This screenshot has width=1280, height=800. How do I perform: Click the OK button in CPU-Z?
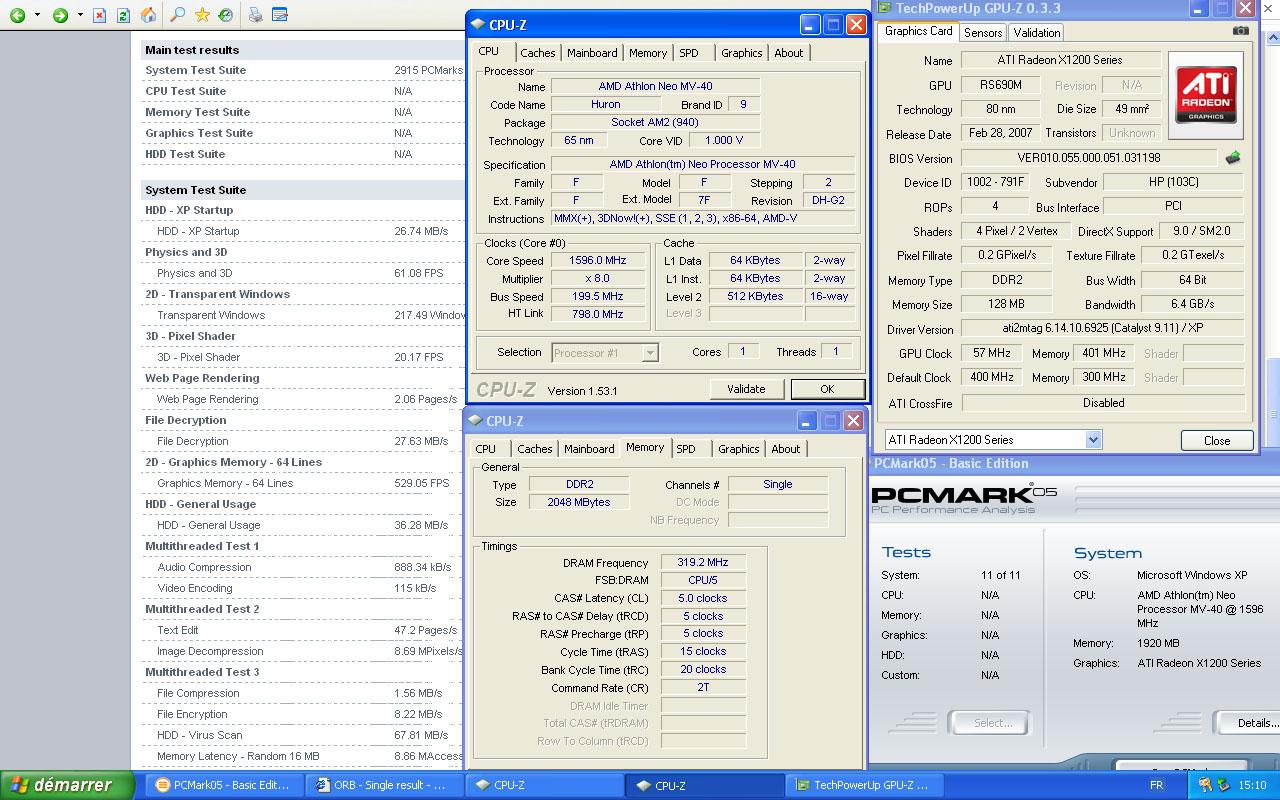(x=827, y=389)
